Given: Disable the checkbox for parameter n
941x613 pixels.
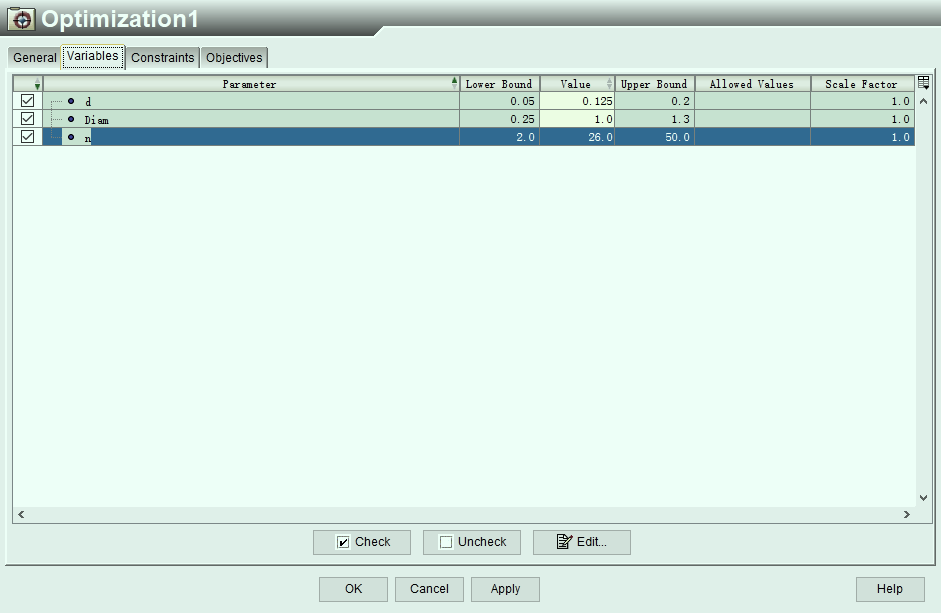Looking at the screenshot, I should point(27,137).
